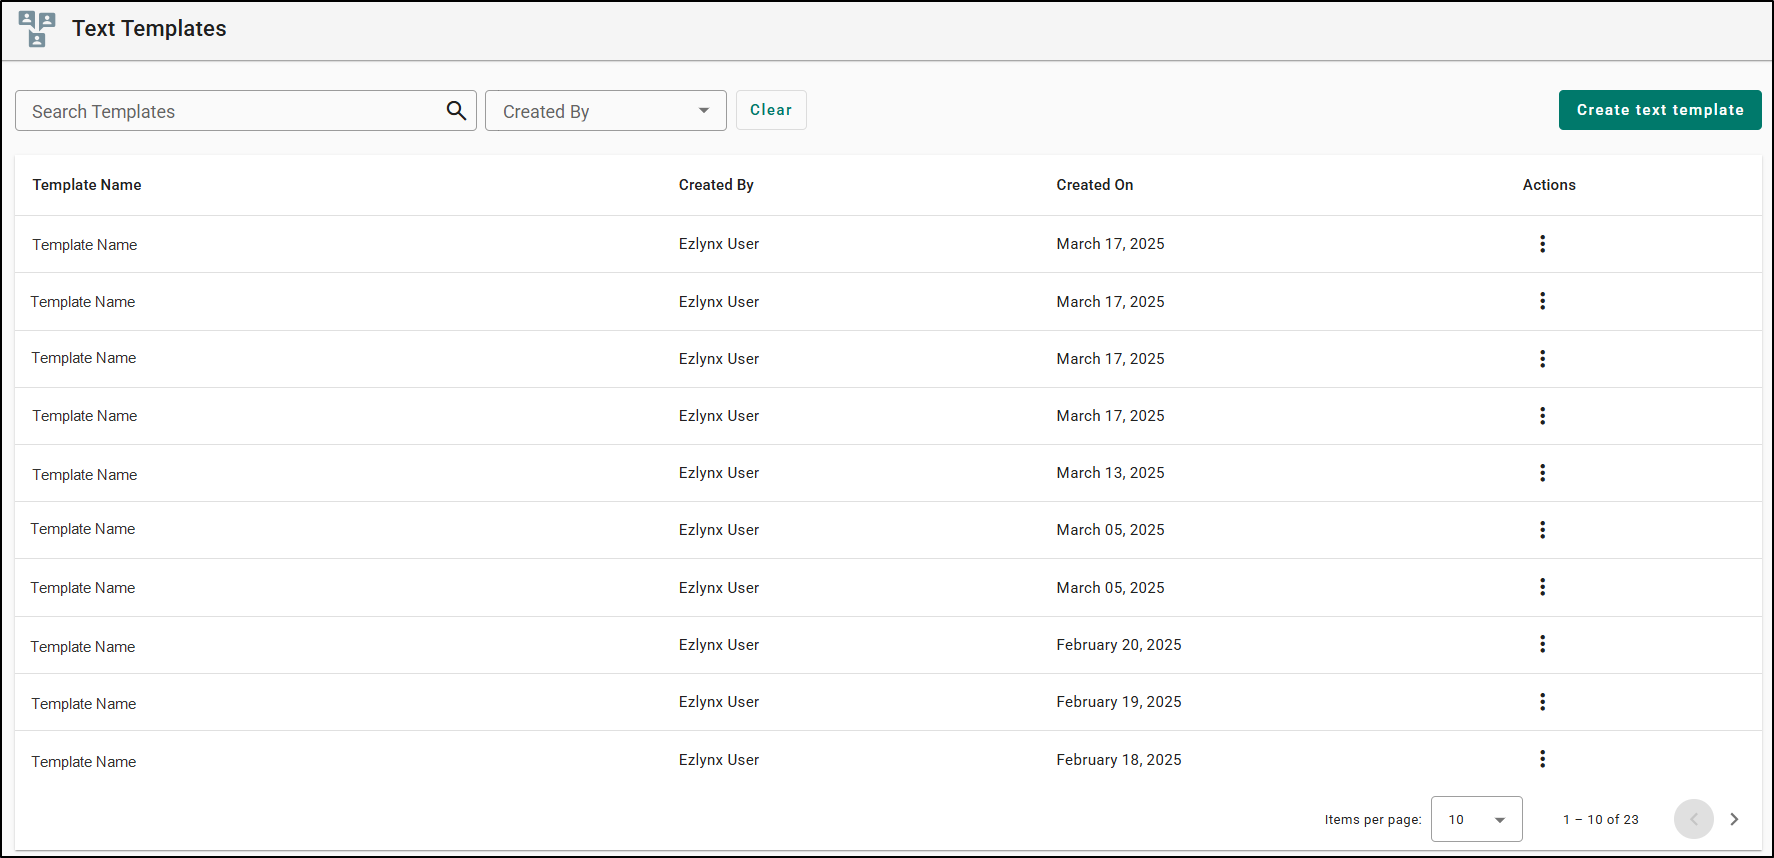Screen dimensions: 1774x858
Task: Click Ezlynx User in the February 20 row
Action: click(719, 645)
